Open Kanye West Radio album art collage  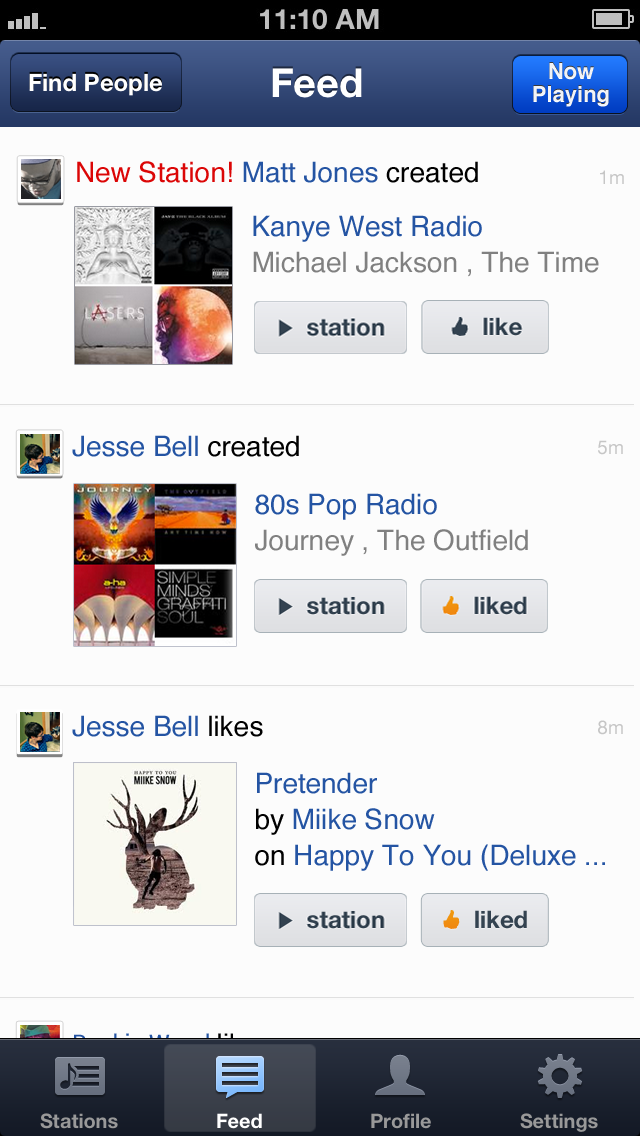[153, 285]
